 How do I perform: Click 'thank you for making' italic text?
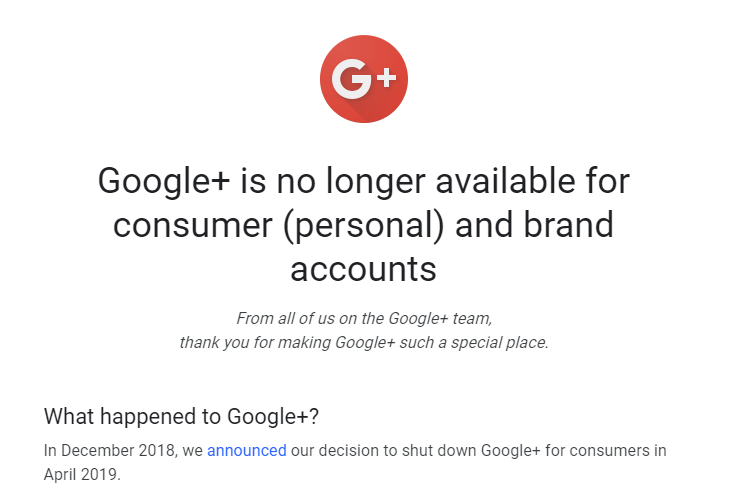(255, 343)
